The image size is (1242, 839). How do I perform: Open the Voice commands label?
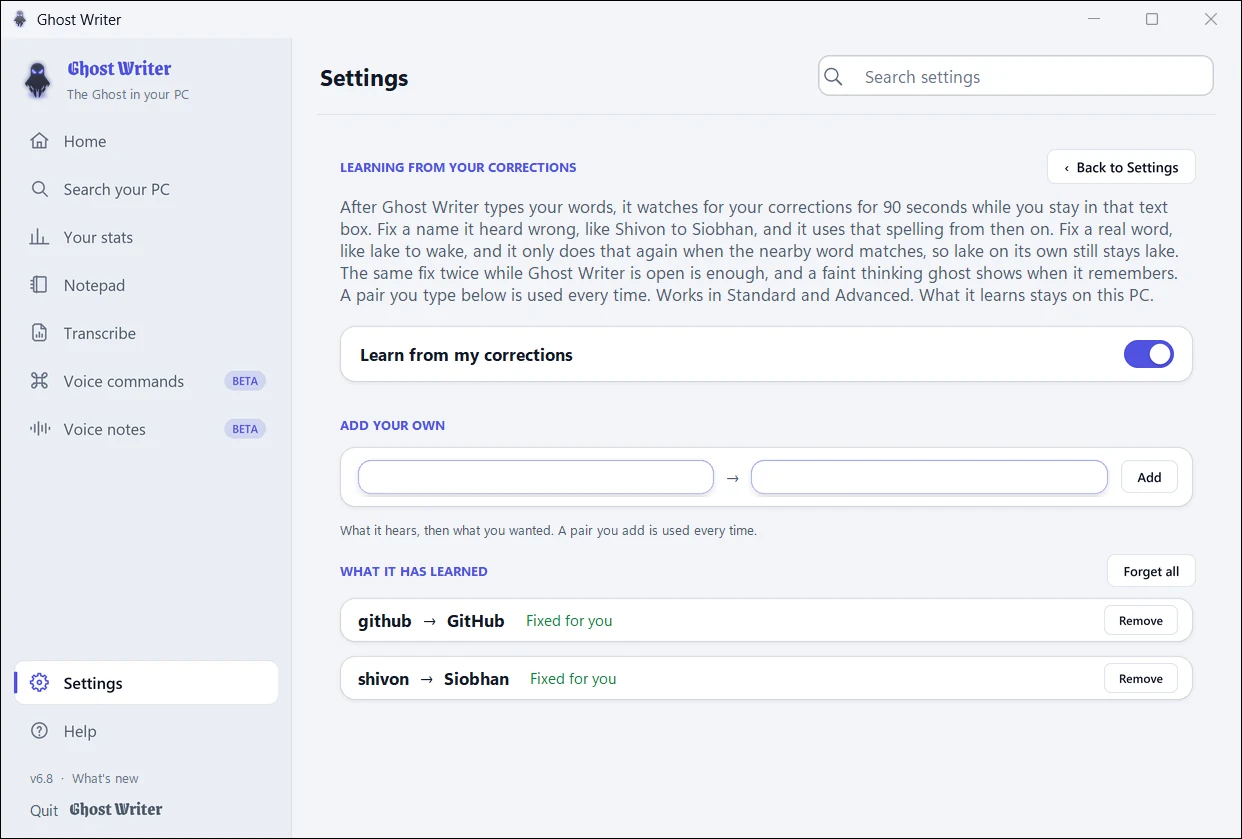124,381
